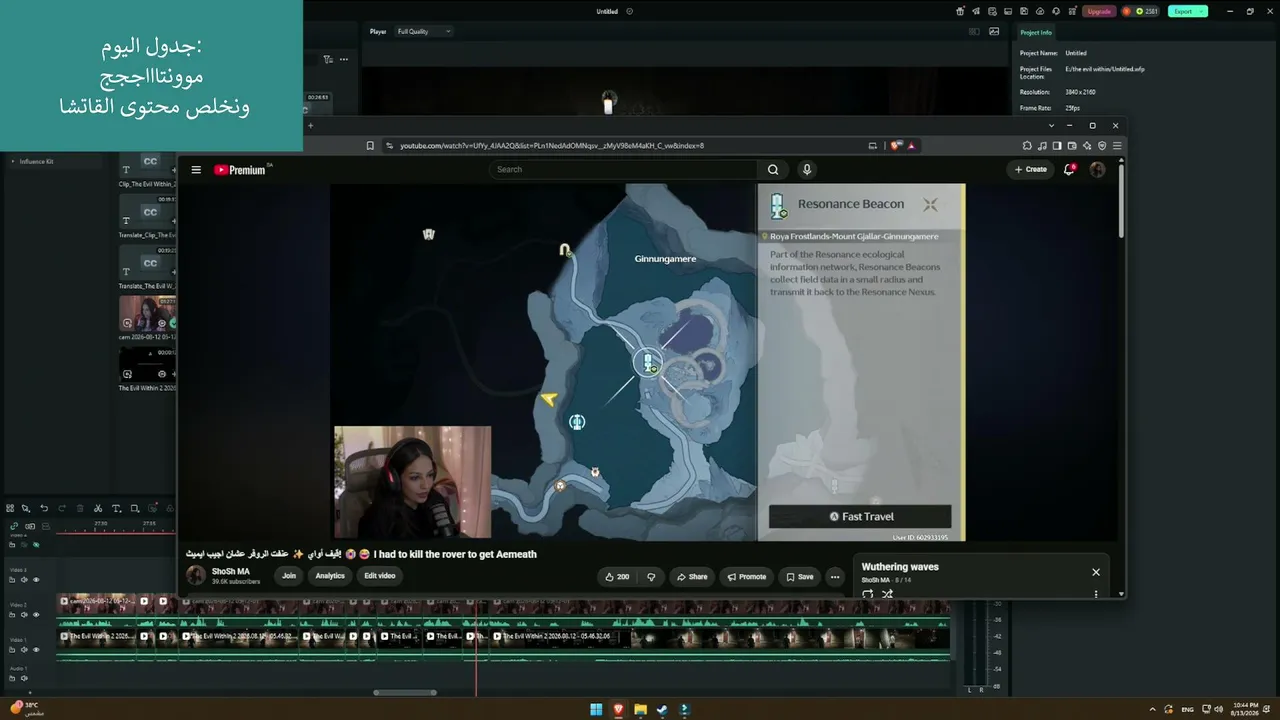Click Fast Travel in the video
This screenshot has width=1280, height=720.
point(860,516)
